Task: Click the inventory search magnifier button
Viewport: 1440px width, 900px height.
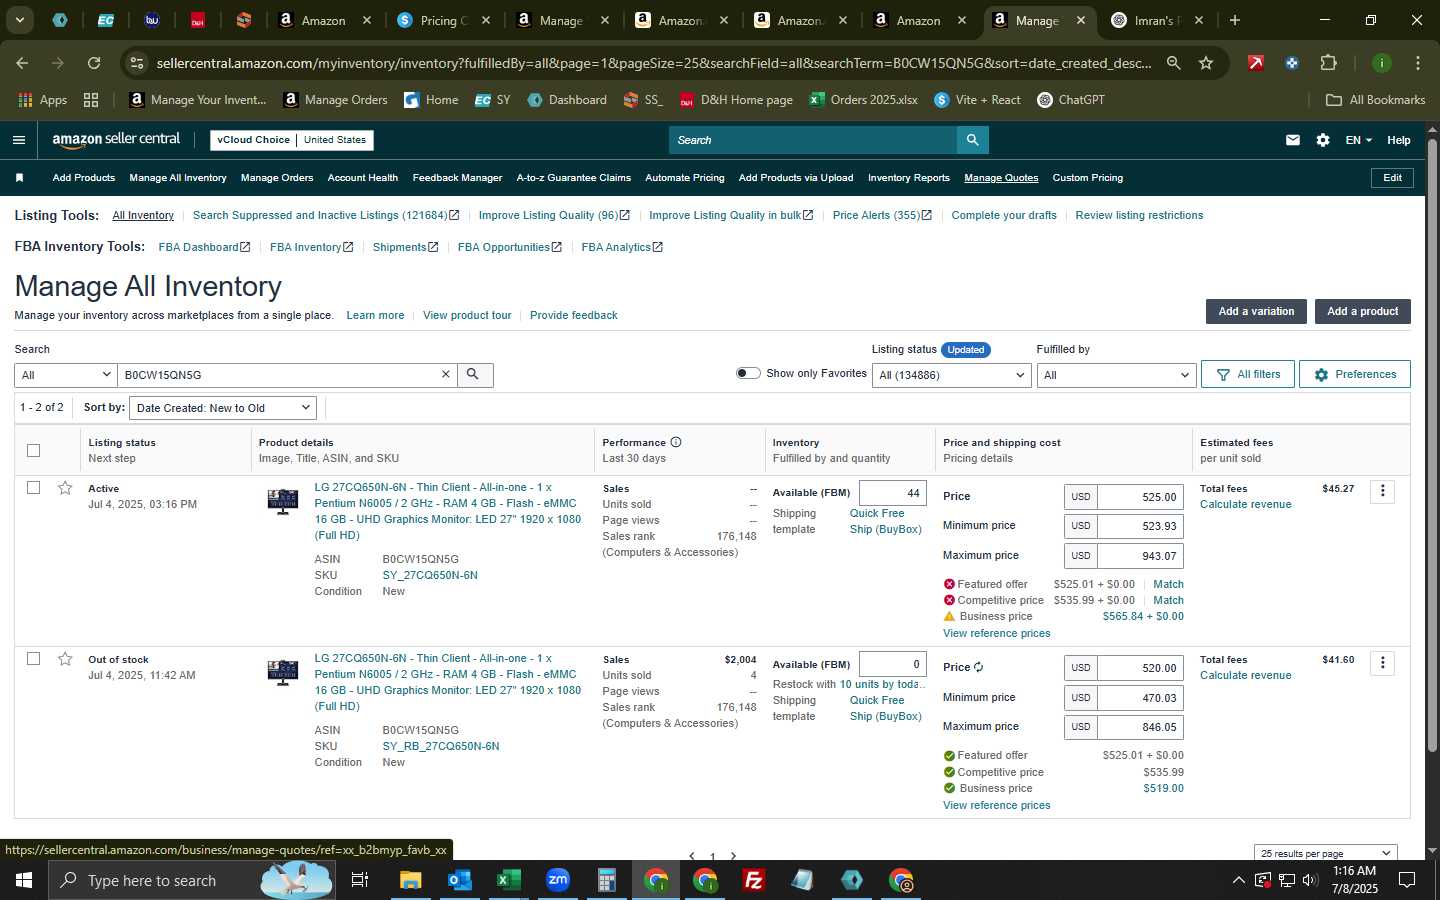Action: point(475,374)
